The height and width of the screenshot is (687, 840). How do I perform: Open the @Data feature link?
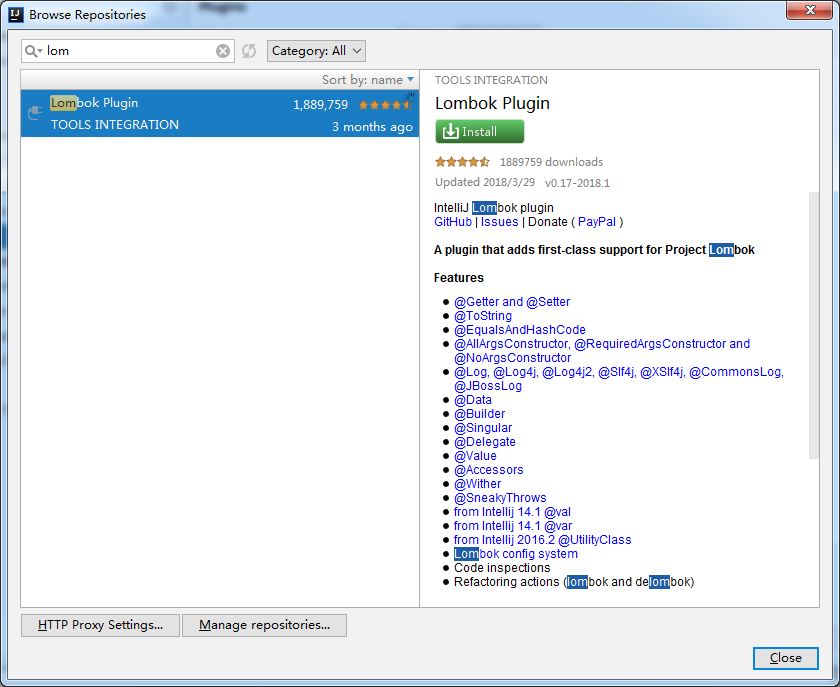click(473, 400)
